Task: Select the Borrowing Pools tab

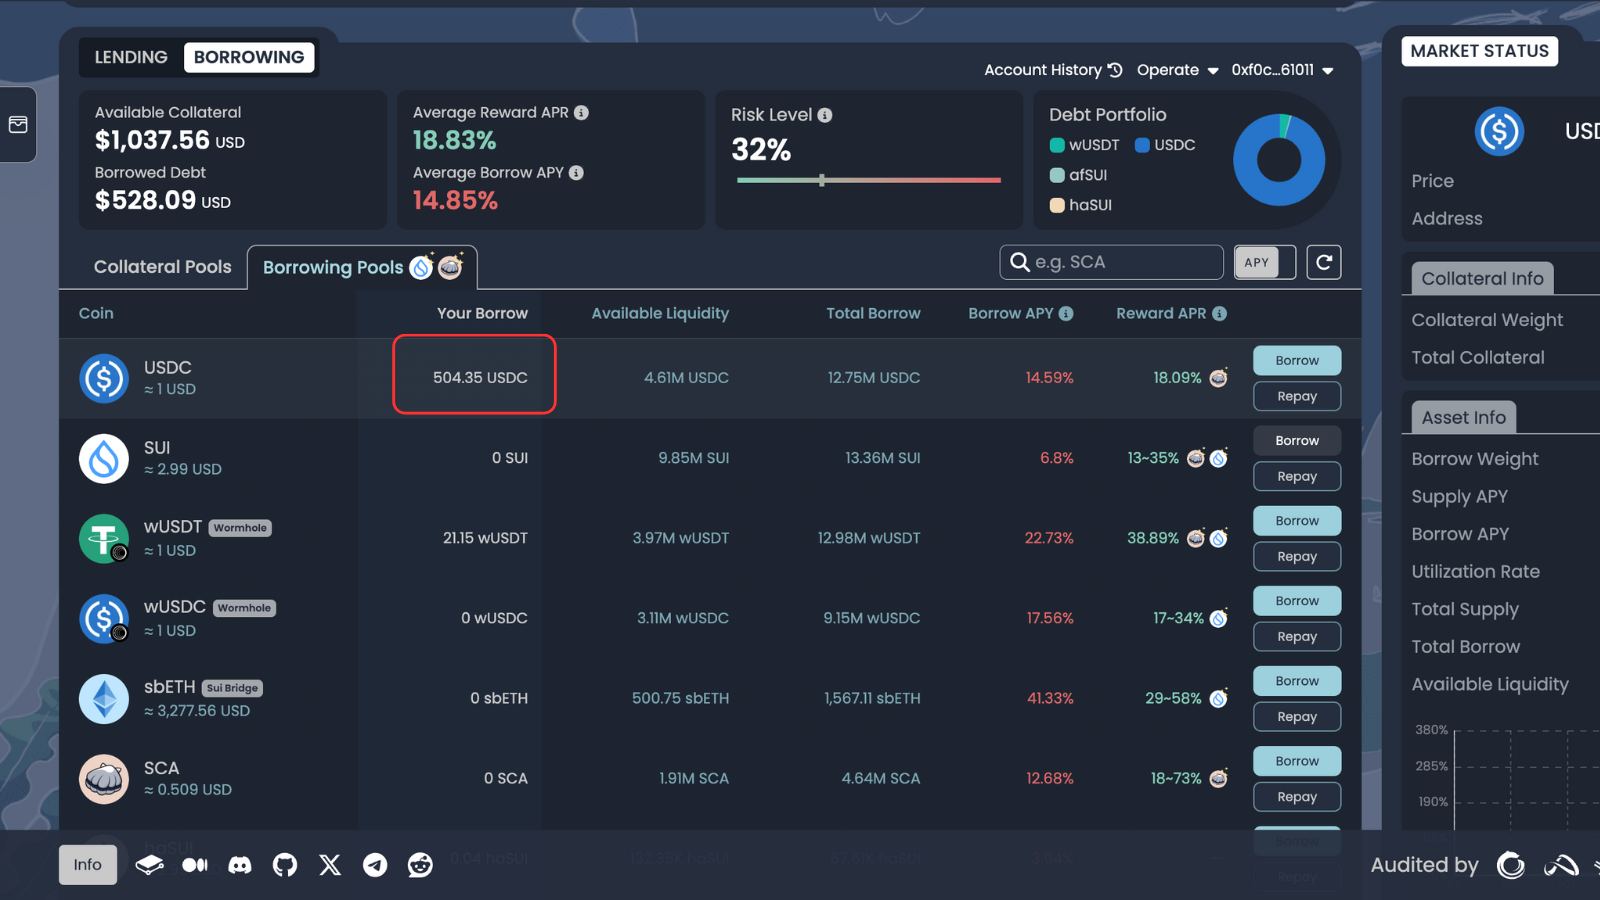Action: 362,267
